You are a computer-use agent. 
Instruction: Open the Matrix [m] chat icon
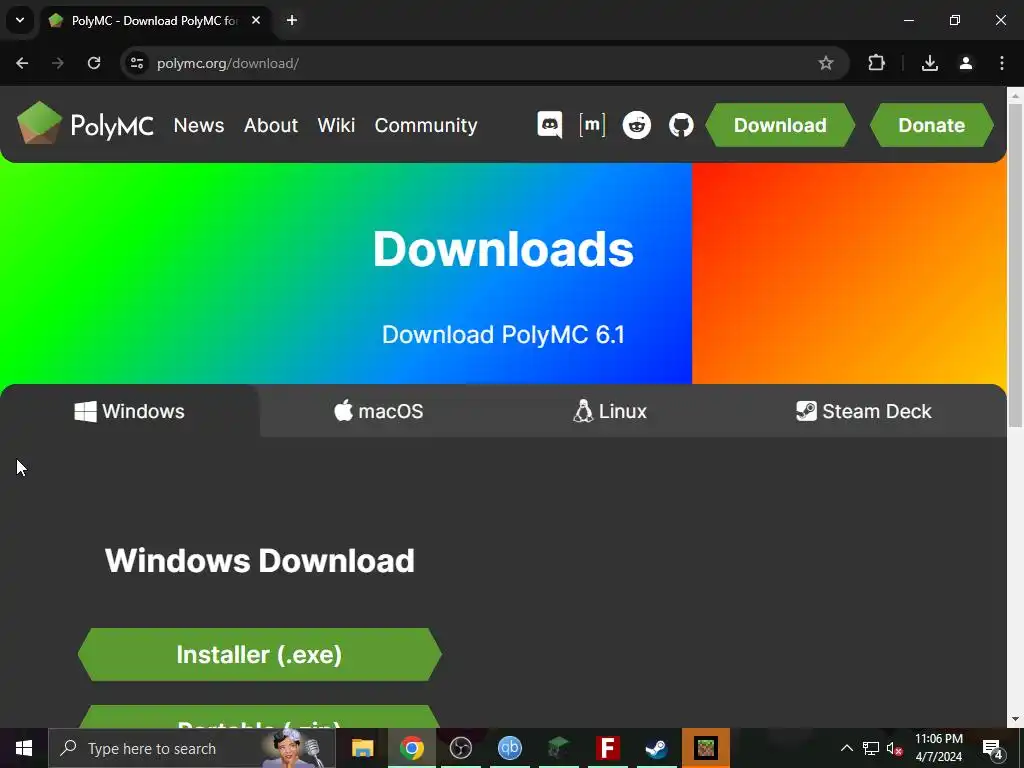click(592, 124)
